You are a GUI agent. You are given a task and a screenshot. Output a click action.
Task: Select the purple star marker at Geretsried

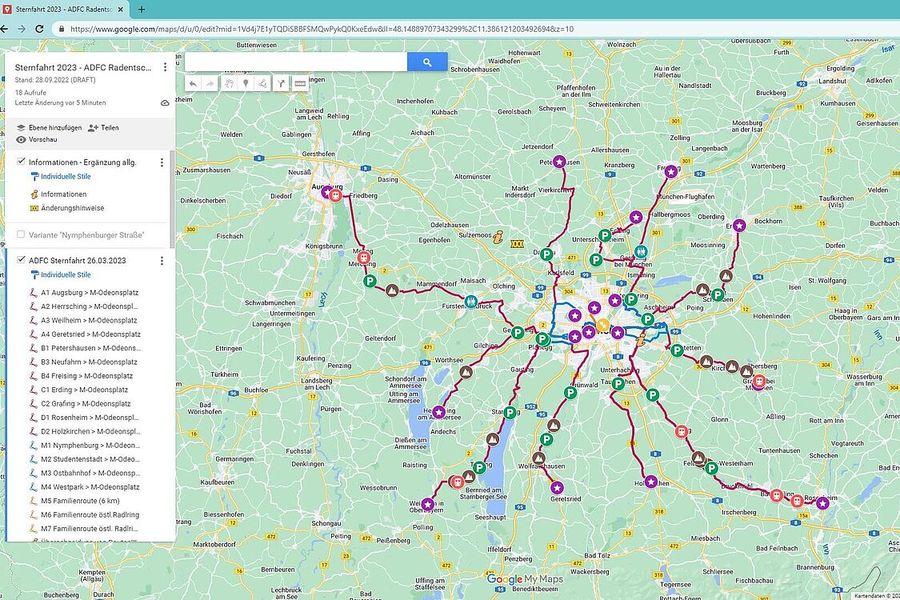click(x=557, y=488)
